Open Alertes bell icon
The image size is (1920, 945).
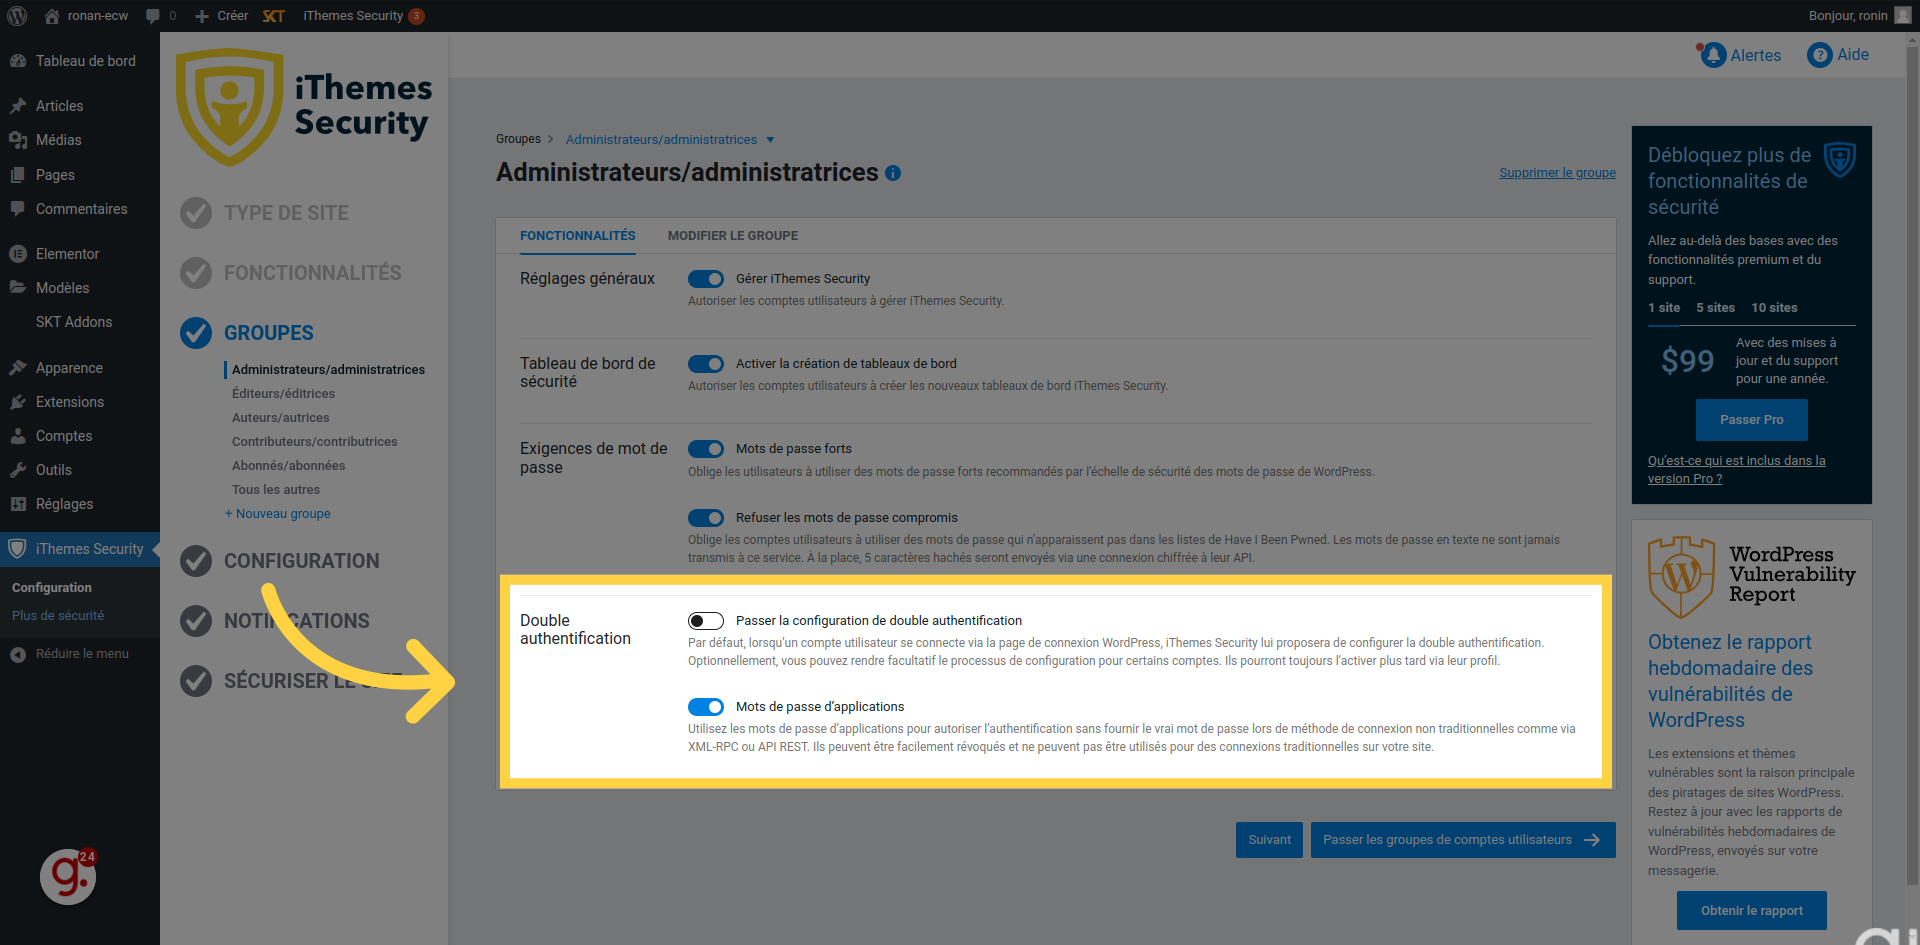tap(1713, 55)
